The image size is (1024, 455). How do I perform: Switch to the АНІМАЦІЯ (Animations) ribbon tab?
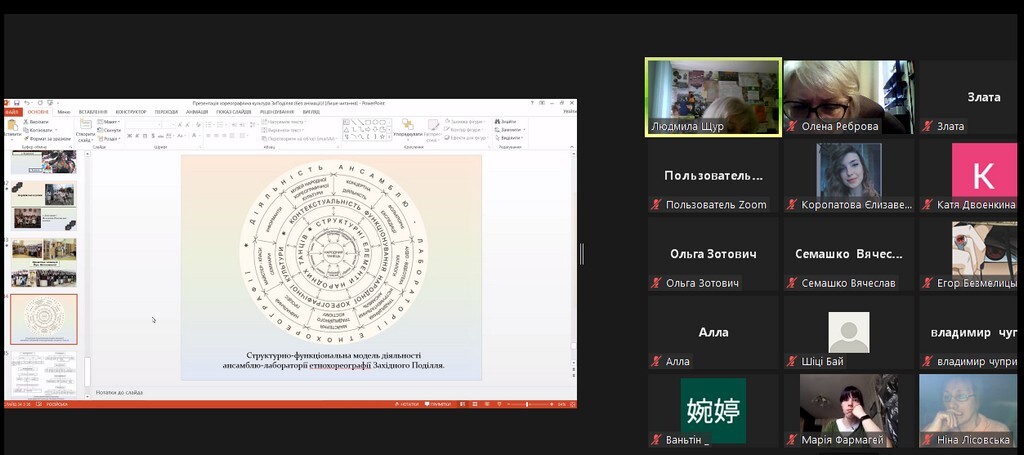click(x=197, y=112)
